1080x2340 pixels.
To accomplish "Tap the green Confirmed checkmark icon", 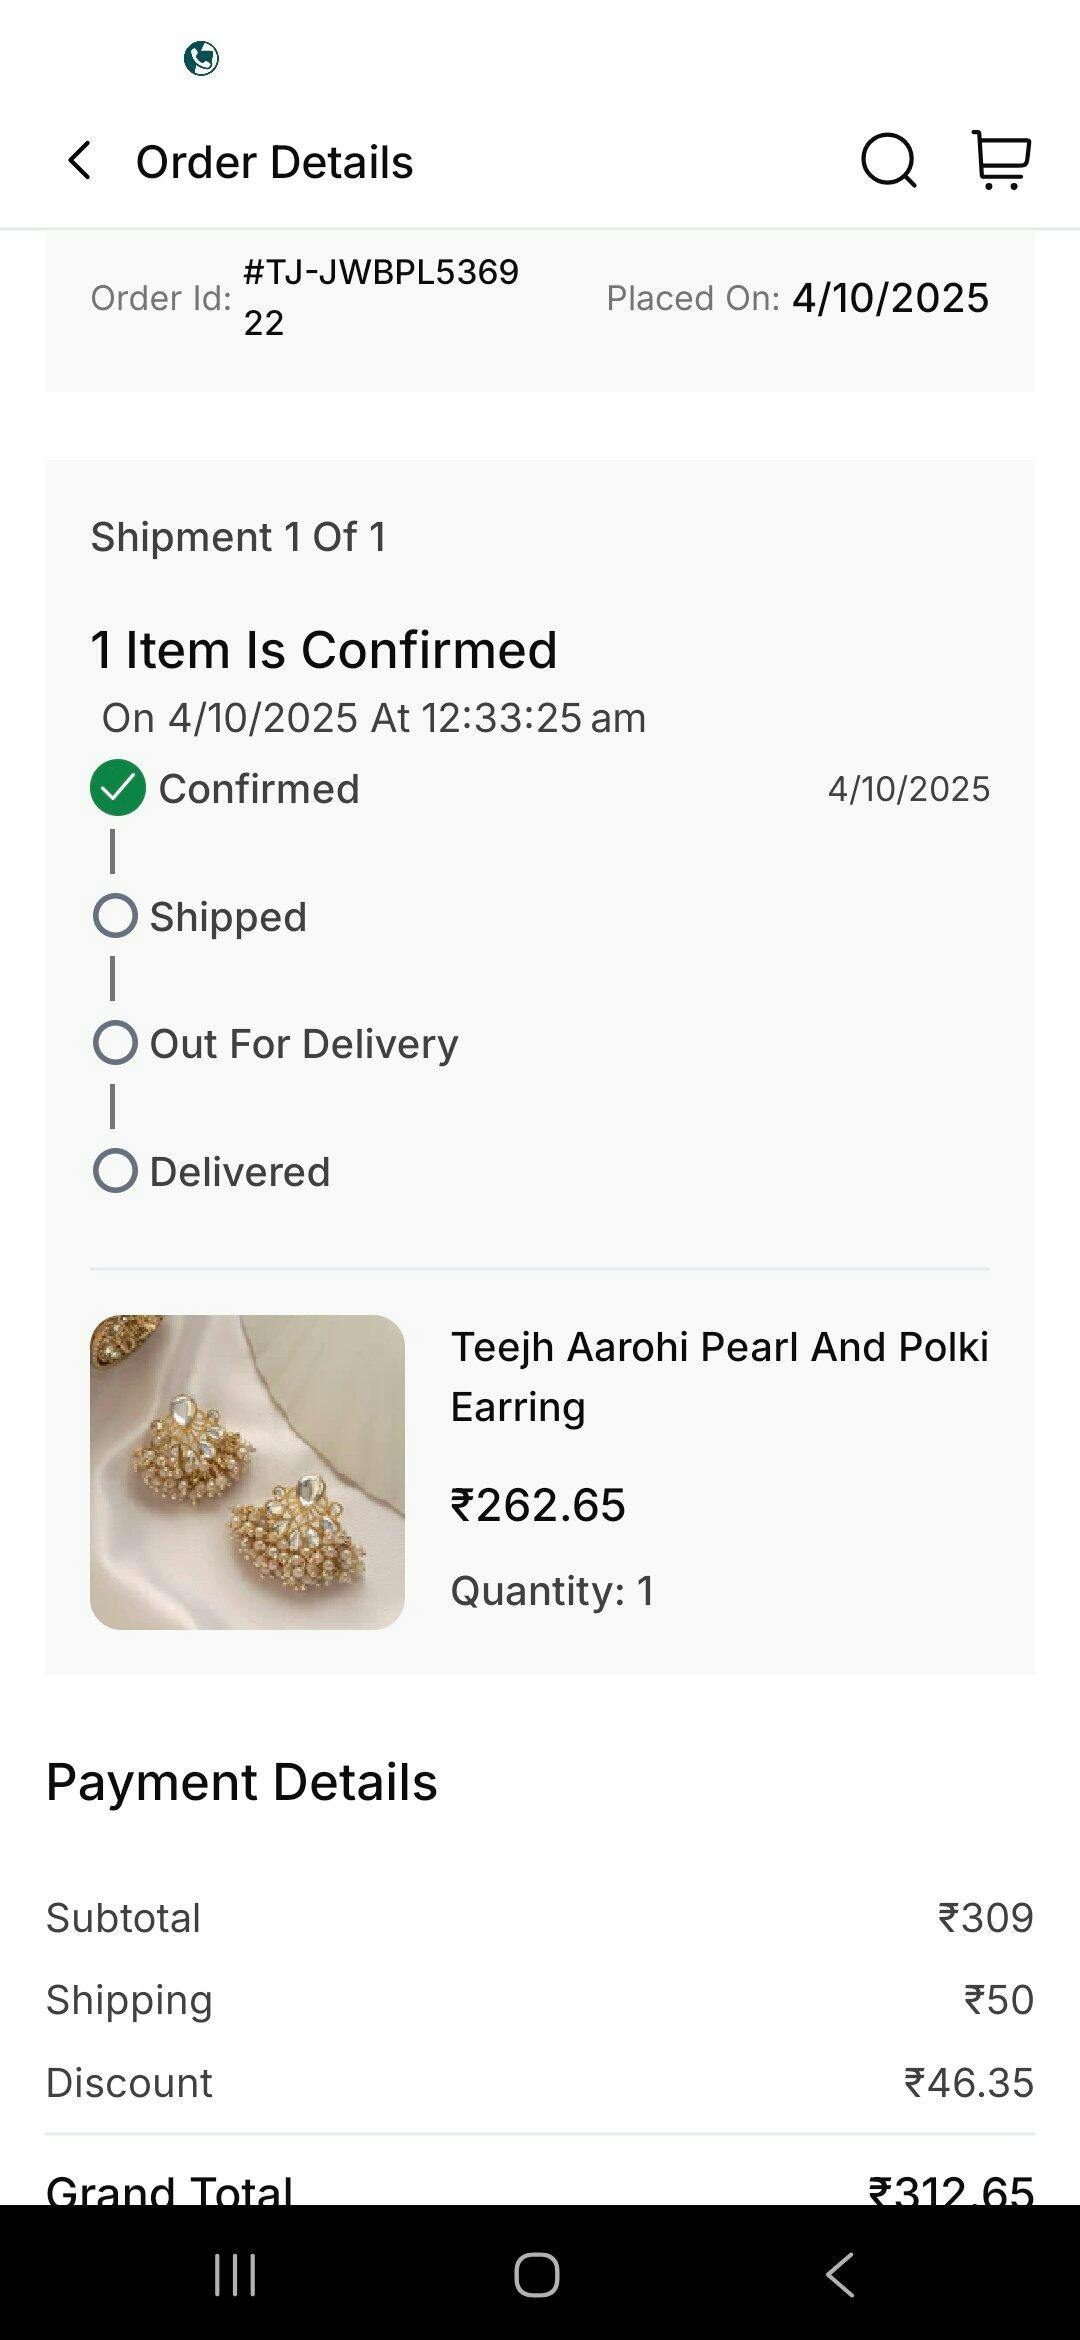I will click(x=118, y=788).
